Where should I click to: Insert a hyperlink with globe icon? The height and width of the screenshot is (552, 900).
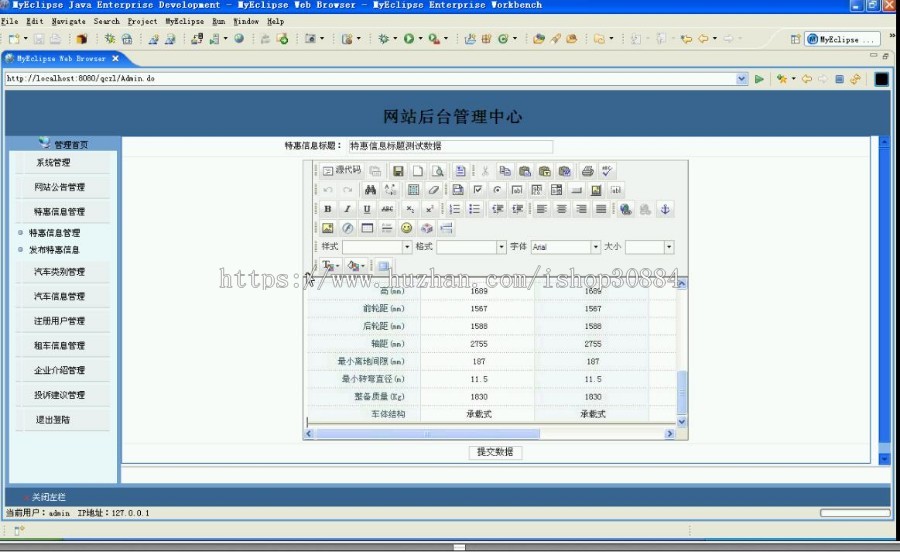point(626,209)
